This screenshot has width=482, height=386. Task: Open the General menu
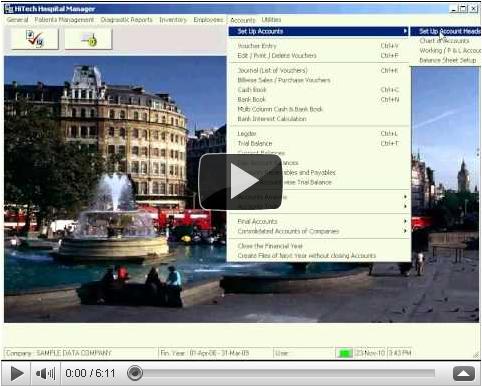[18, 20]
